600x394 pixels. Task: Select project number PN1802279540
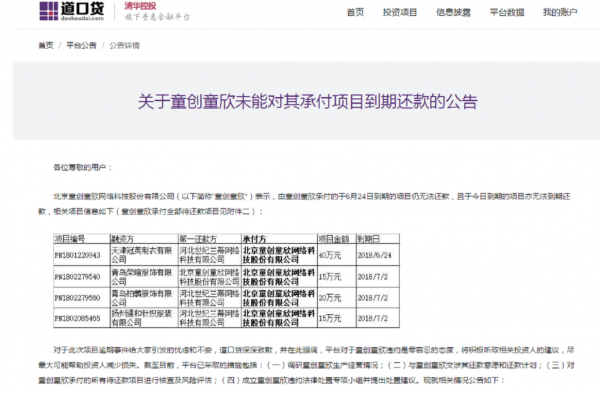coord(77,277)
